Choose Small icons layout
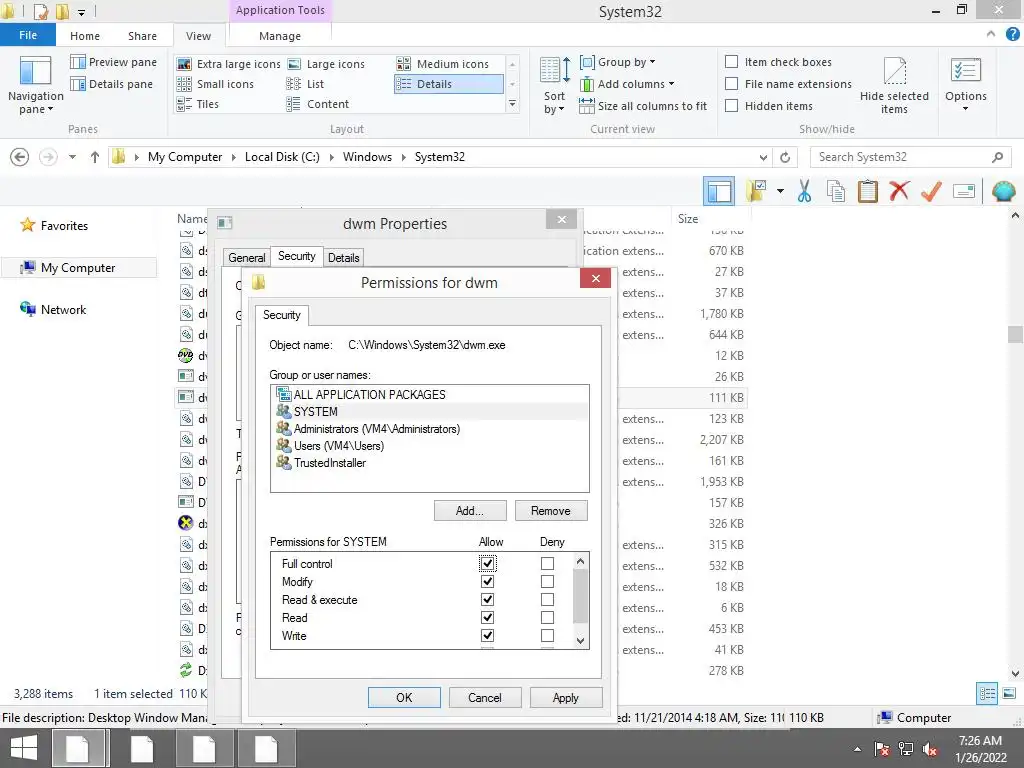 pyautogui.click(x=216, y=84)
